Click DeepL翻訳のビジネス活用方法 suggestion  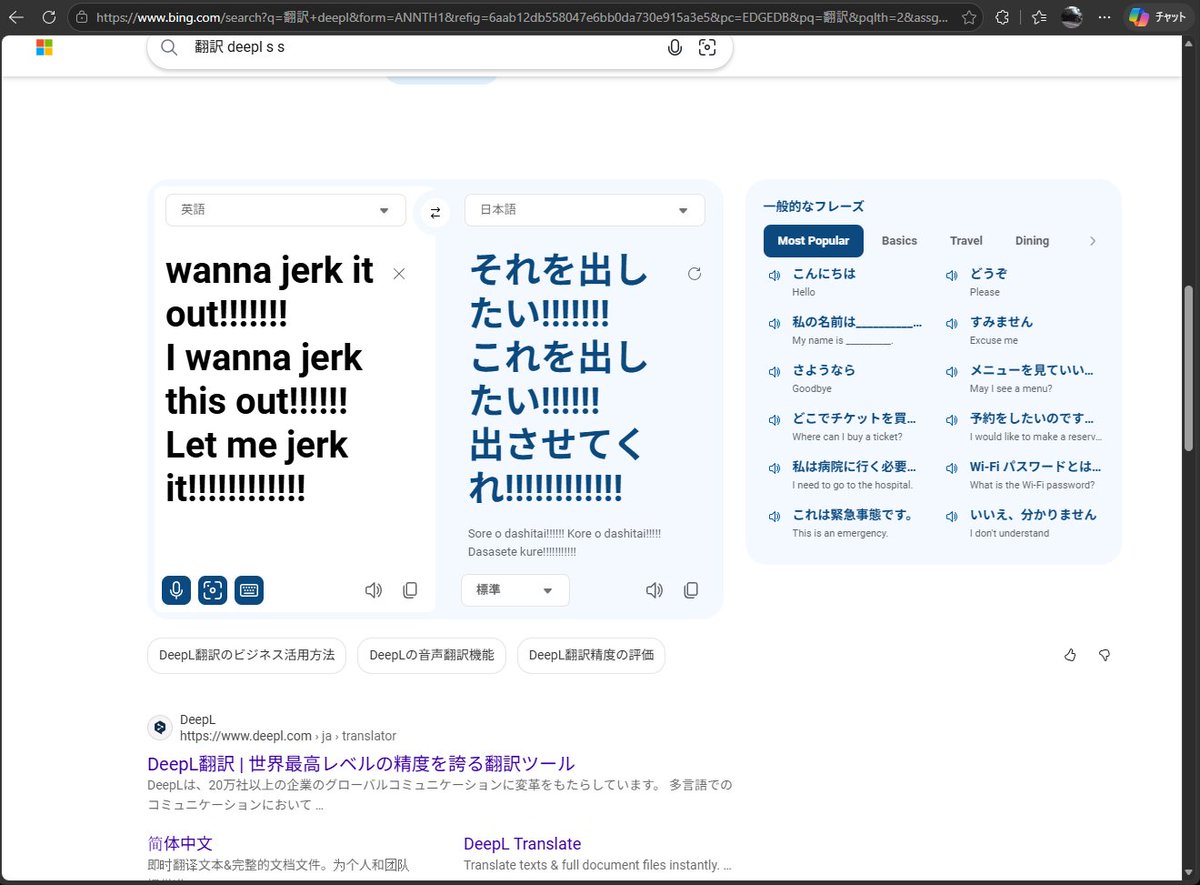247,655
